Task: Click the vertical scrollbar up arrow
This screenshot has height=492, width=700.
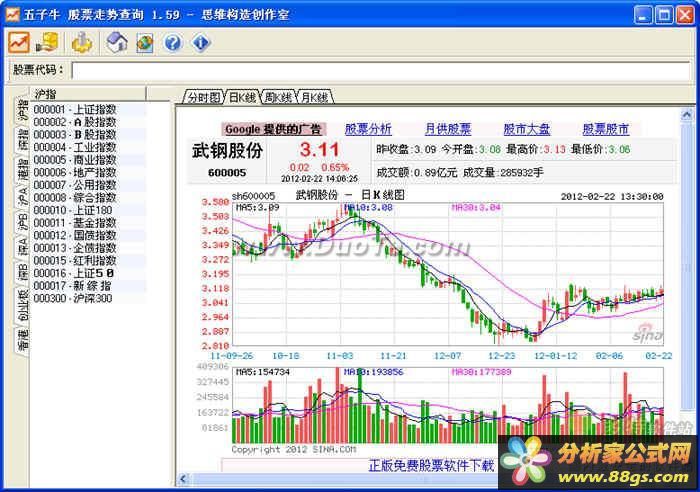Action: point(686,115)
